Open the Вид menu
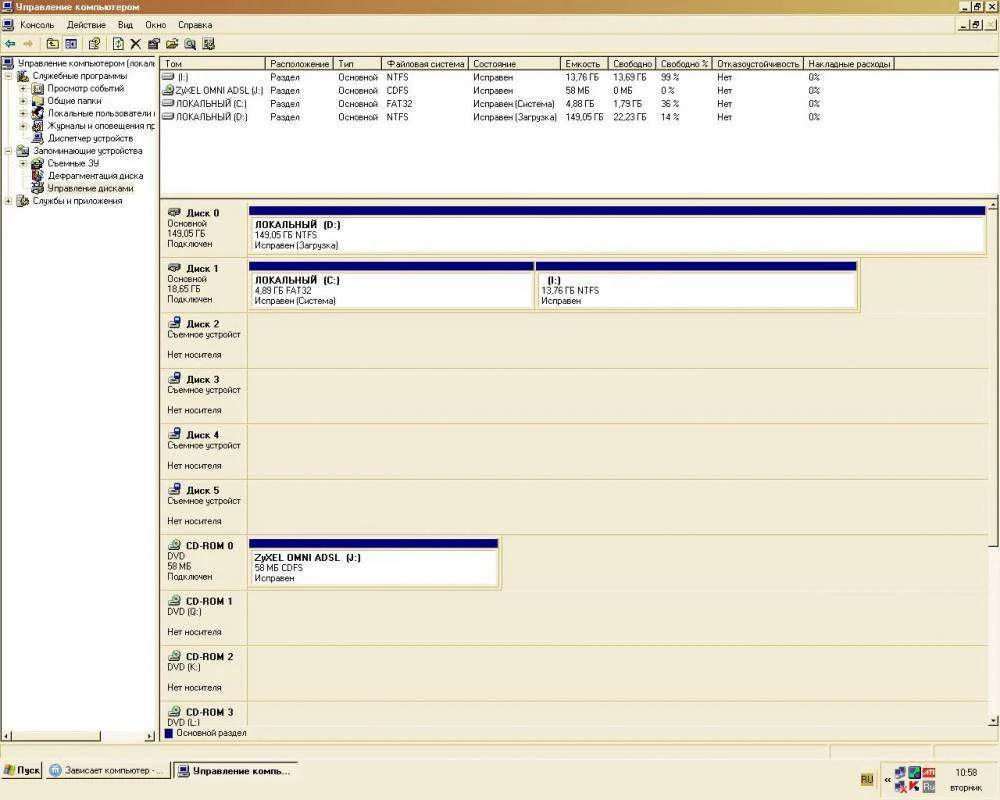Viewport: 1000px width, 800px height. click(x=125, y=25)
